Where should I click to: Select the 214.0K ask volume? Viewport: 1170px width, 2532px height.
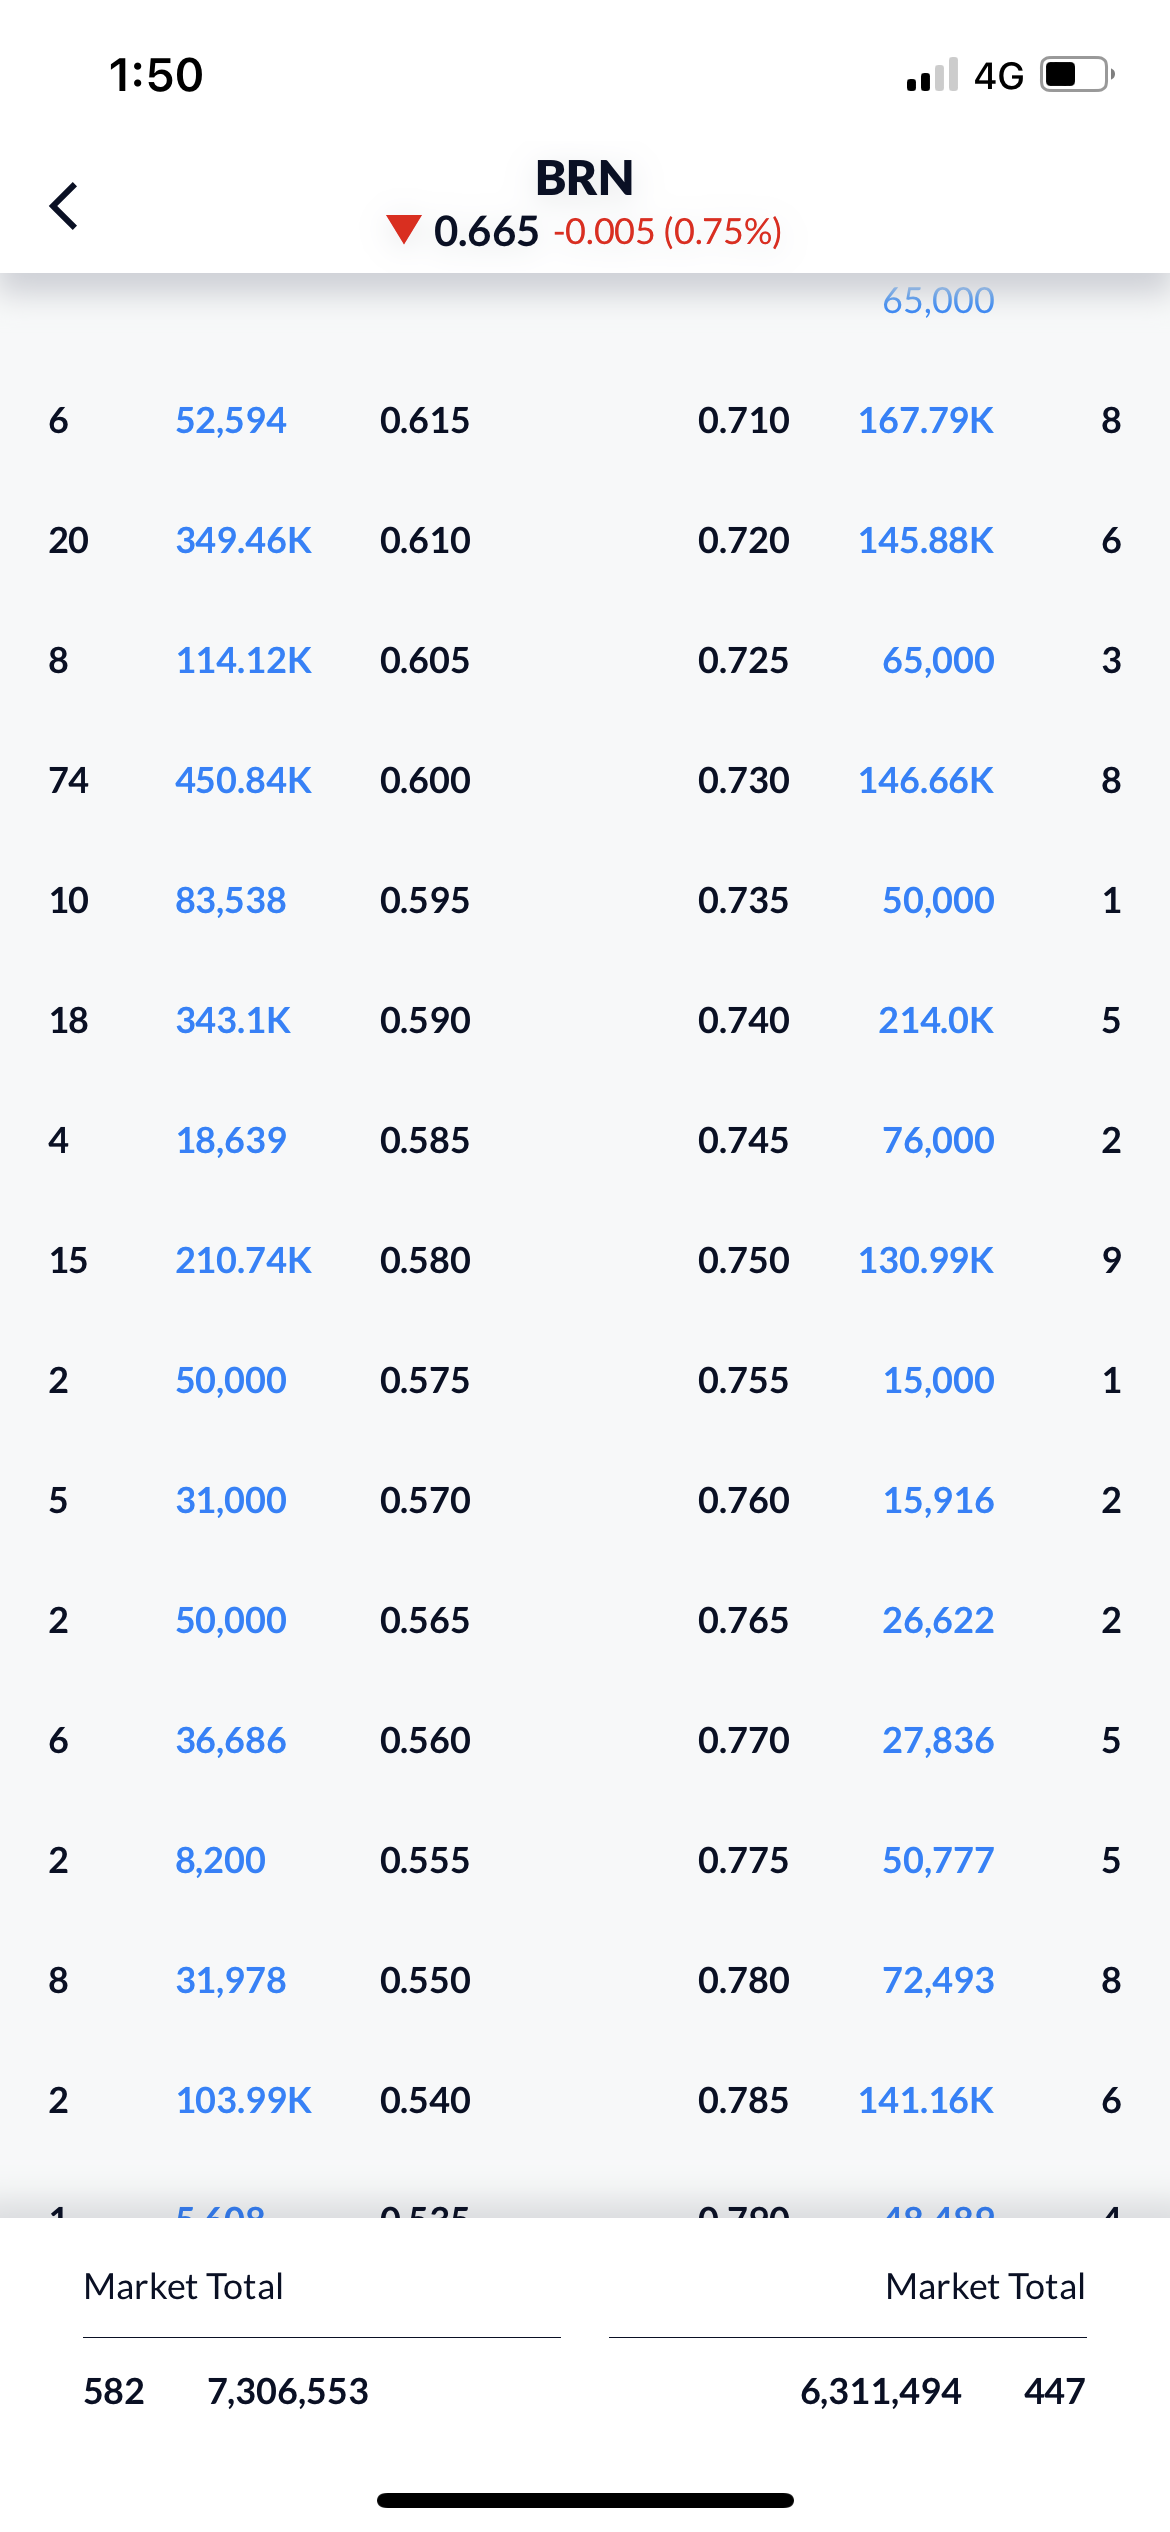pyautogui.click(x=936, y=1020)
